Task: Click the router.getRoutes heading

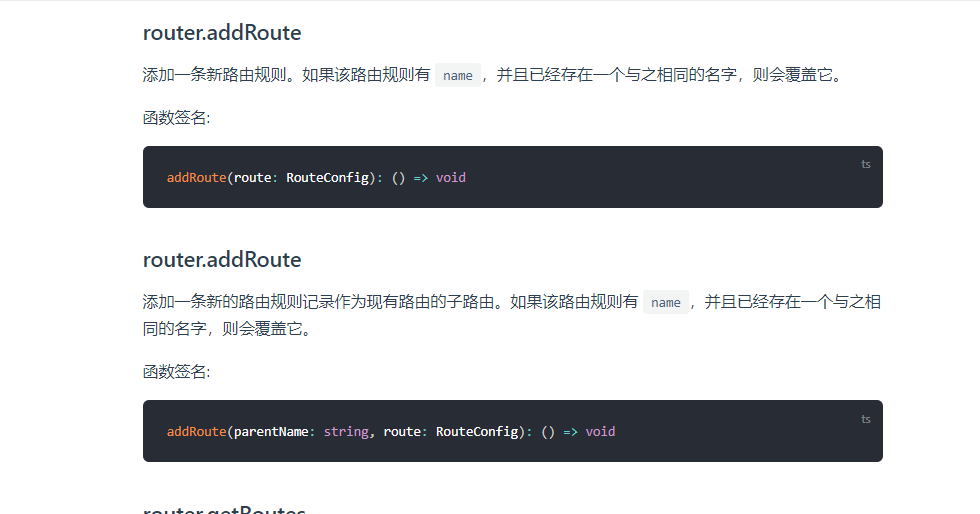Action: click(x=224, y=509)
